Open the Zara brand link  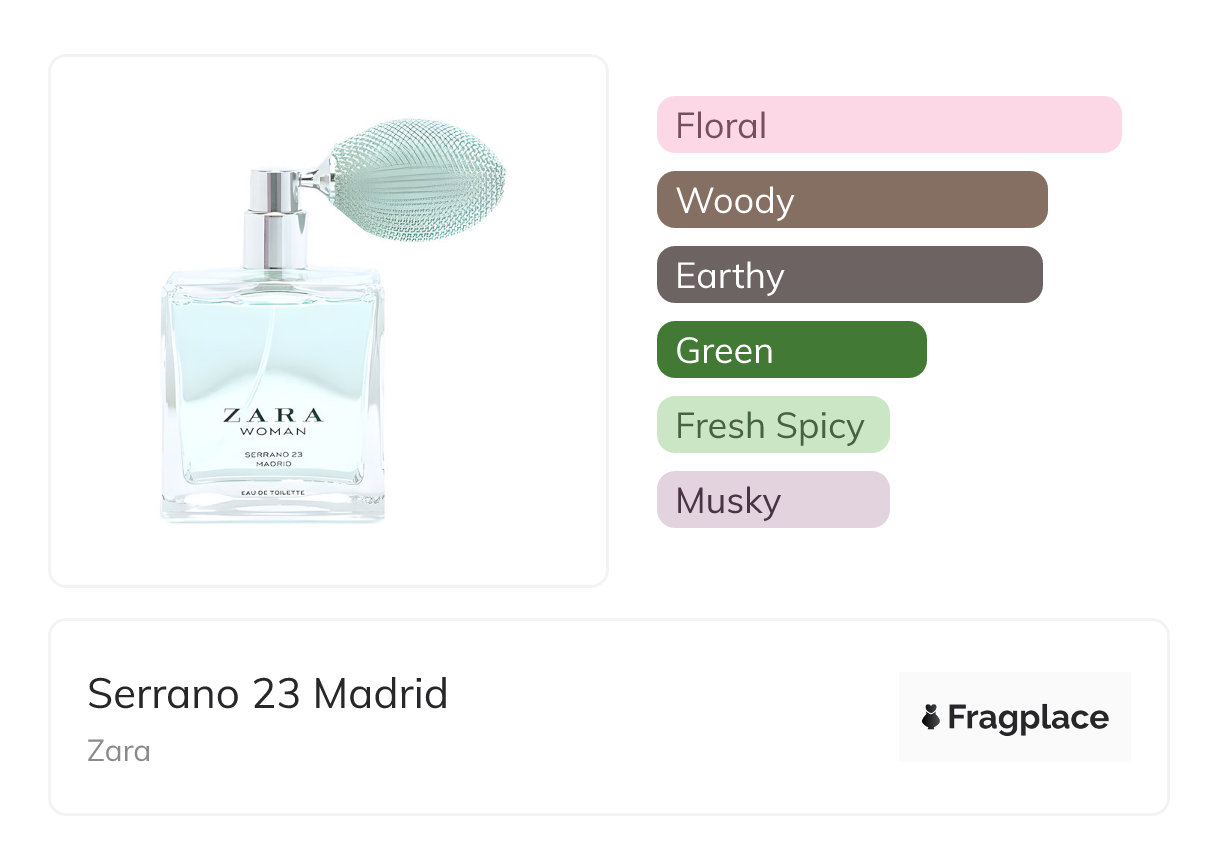pyautogui.click(x=119, y=750)
